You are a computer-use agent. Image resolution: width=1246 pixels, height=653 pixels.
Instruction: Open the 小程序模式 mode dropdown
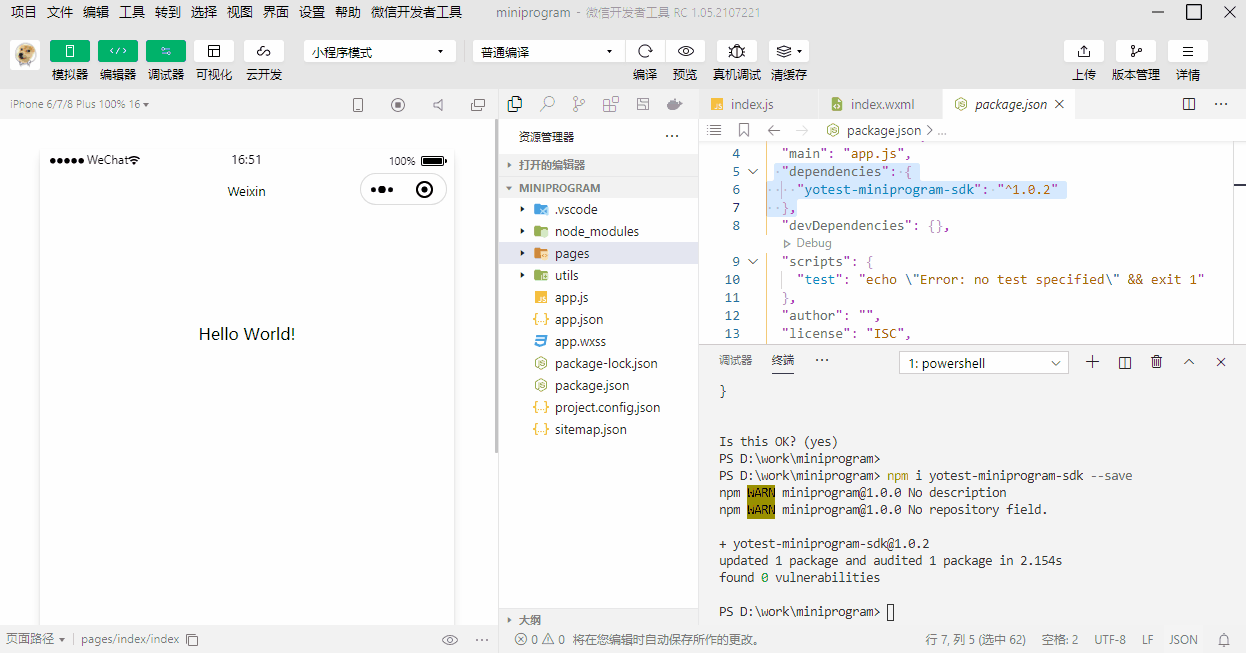pos(380,52)
